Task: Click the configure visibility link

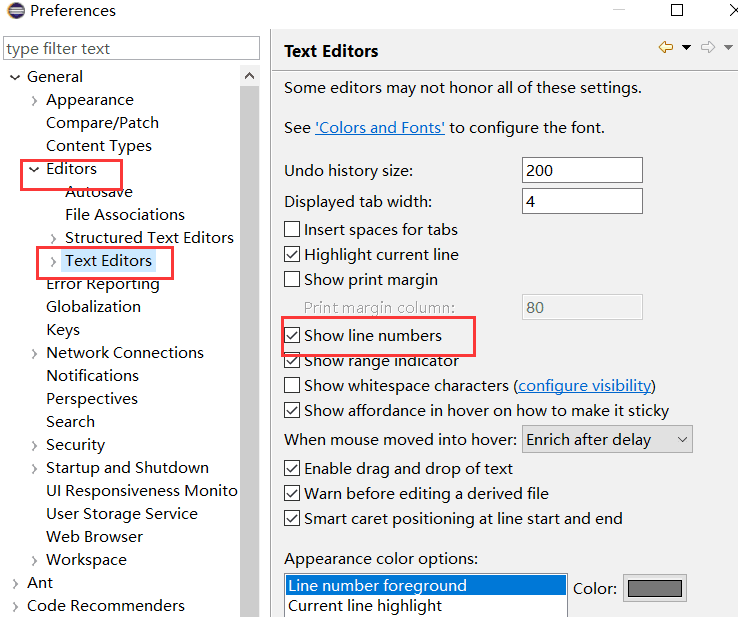Action: point(585,386)
